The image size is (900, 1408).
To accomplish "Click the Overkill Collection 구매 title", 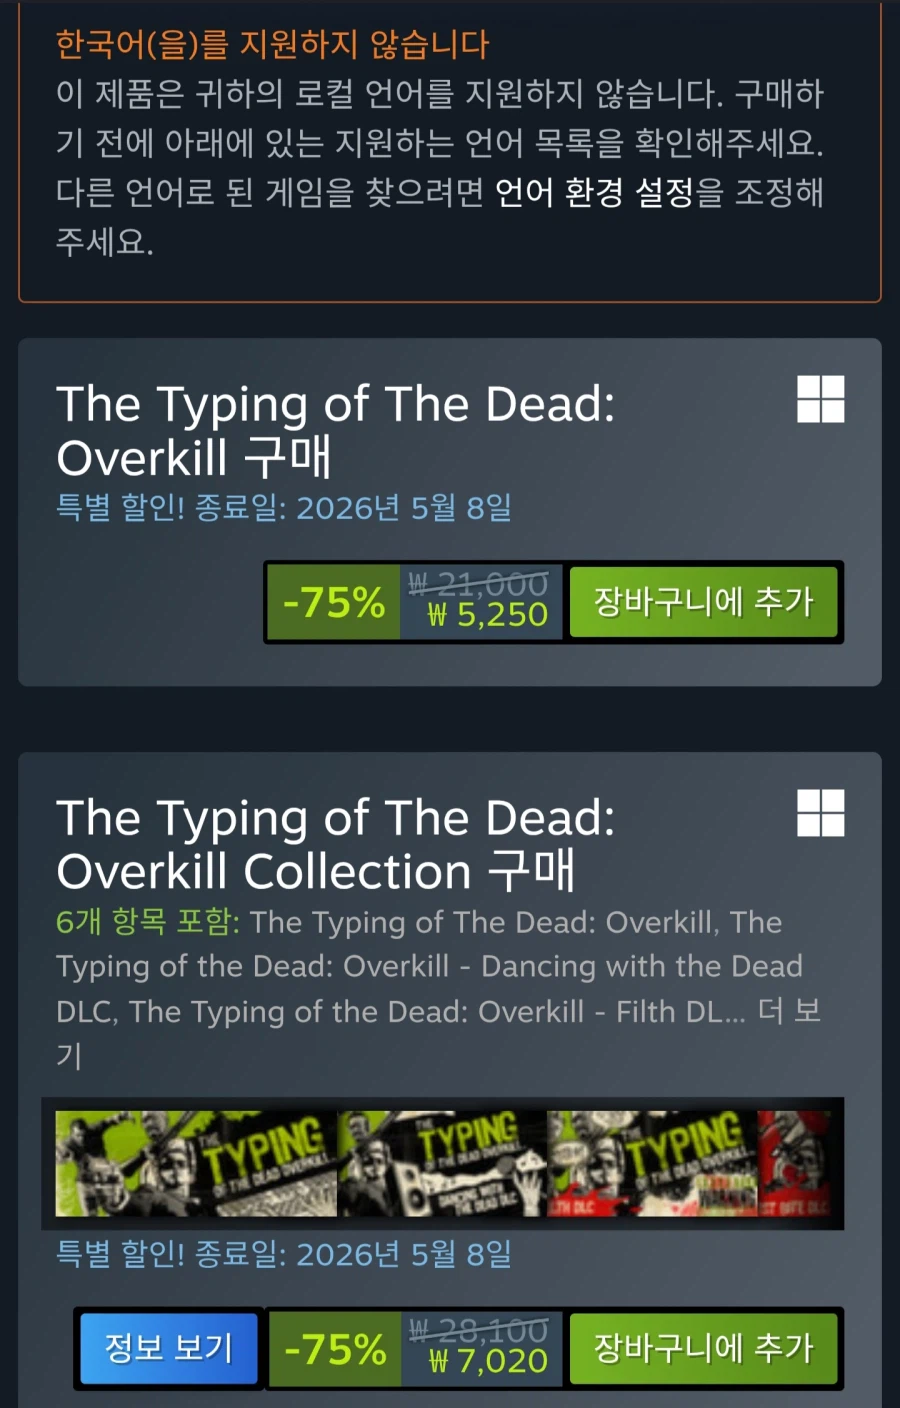I will [x=336, y=845].
